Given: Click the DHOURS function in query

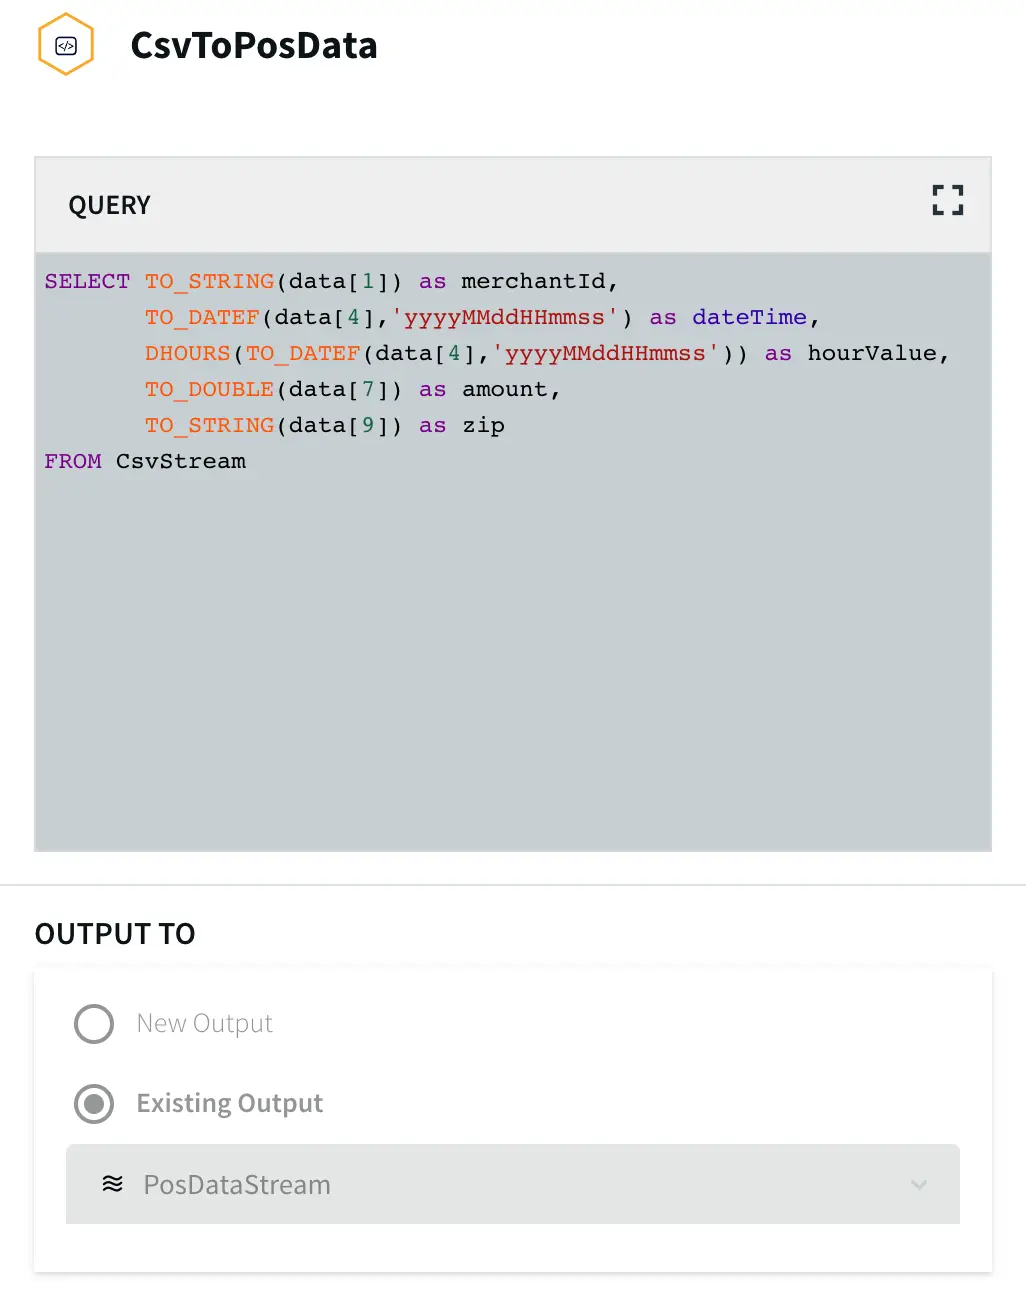Looking at the screenshot, I should pyautogui.click(x=188, y=354).
